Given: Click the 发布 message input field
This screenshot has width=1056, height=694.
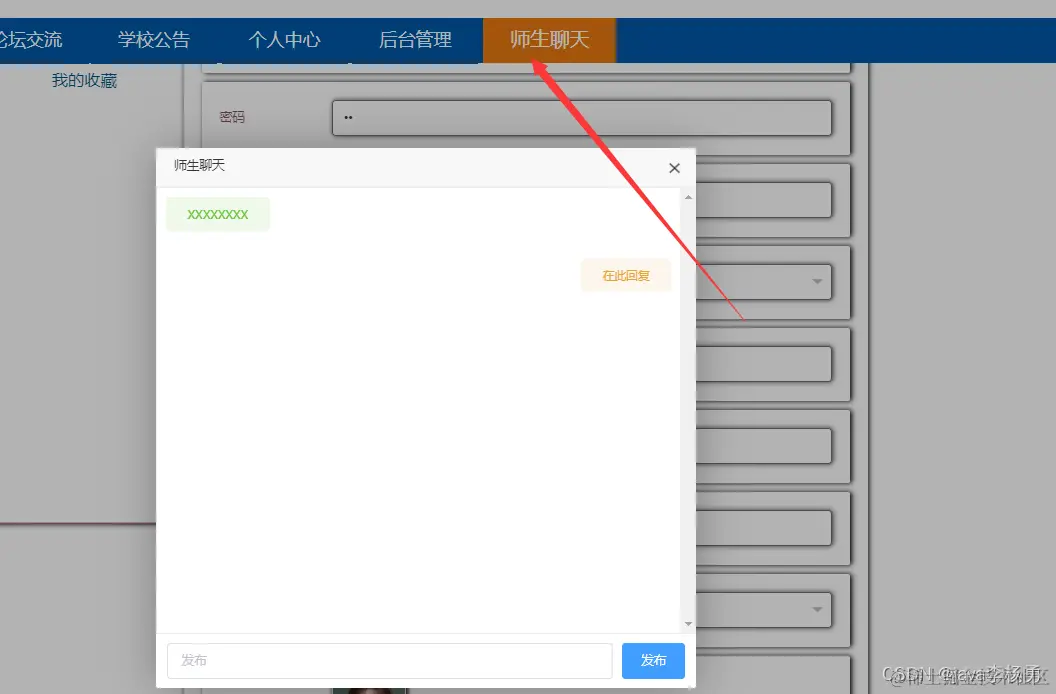Looking at the screenshot, I should point(389,660).
